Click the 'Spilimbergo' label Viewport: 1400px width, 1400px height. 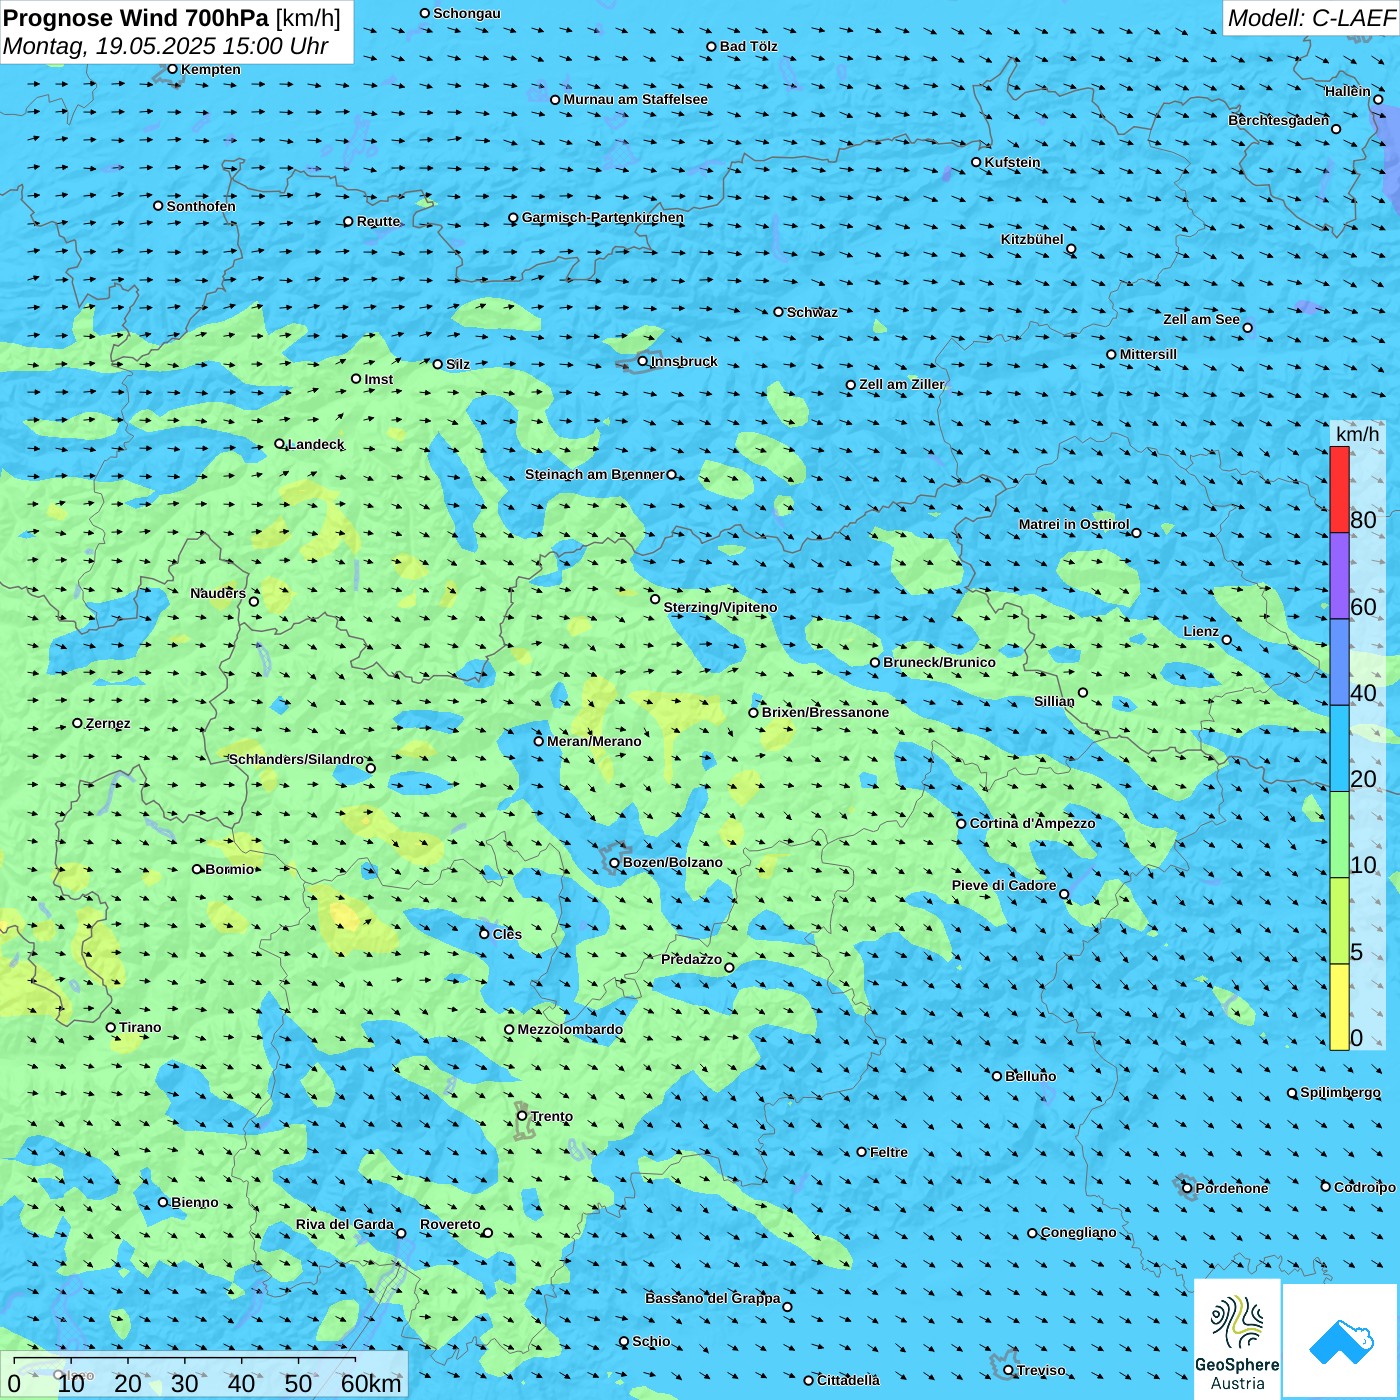(1340, 1092)
